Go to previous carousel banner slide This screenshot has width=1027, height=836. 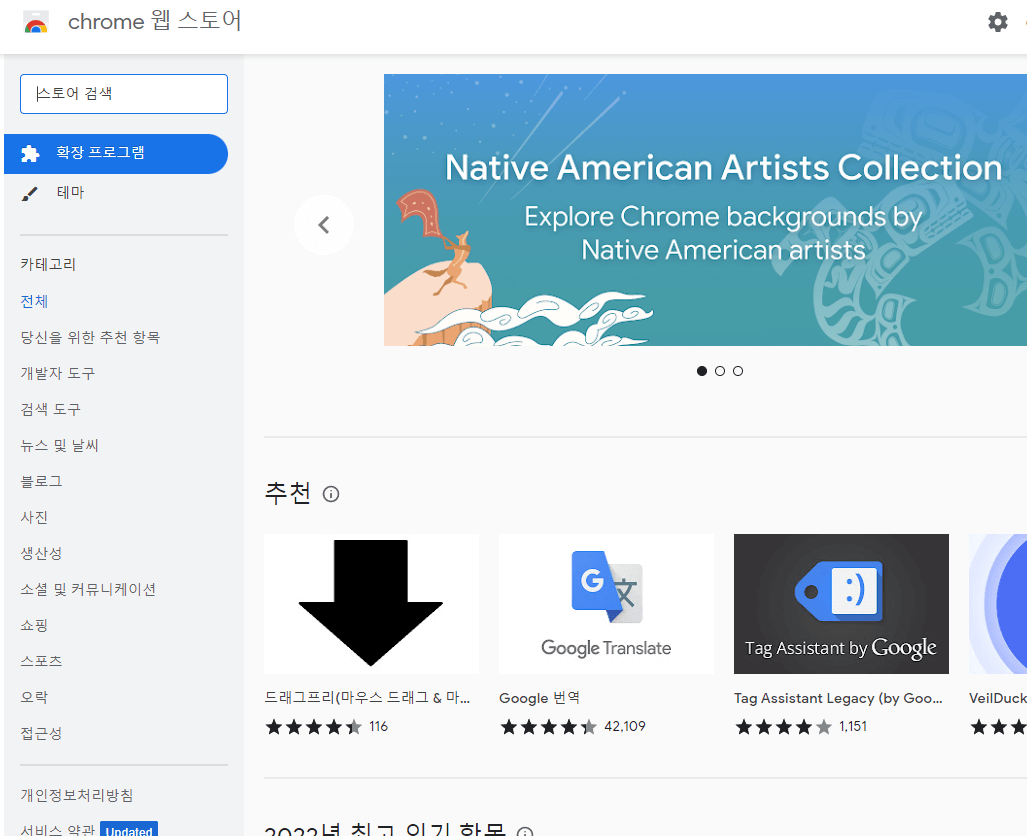click(324, 225)
